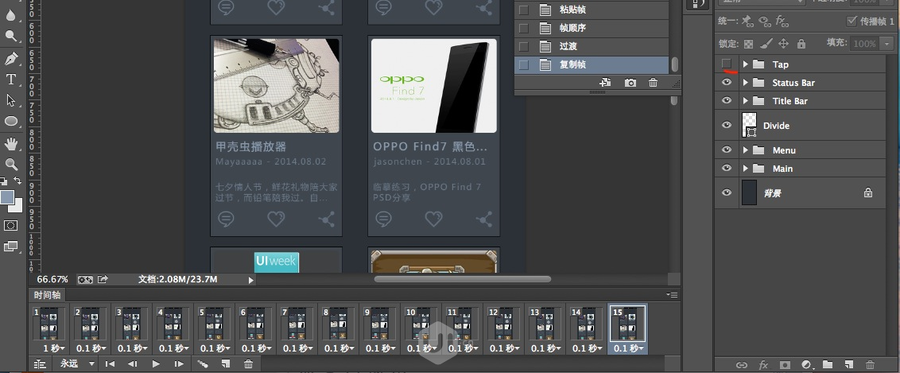900x373 pixels.
Task: Select the Ellipse shape tool
Action: (11, 121)
